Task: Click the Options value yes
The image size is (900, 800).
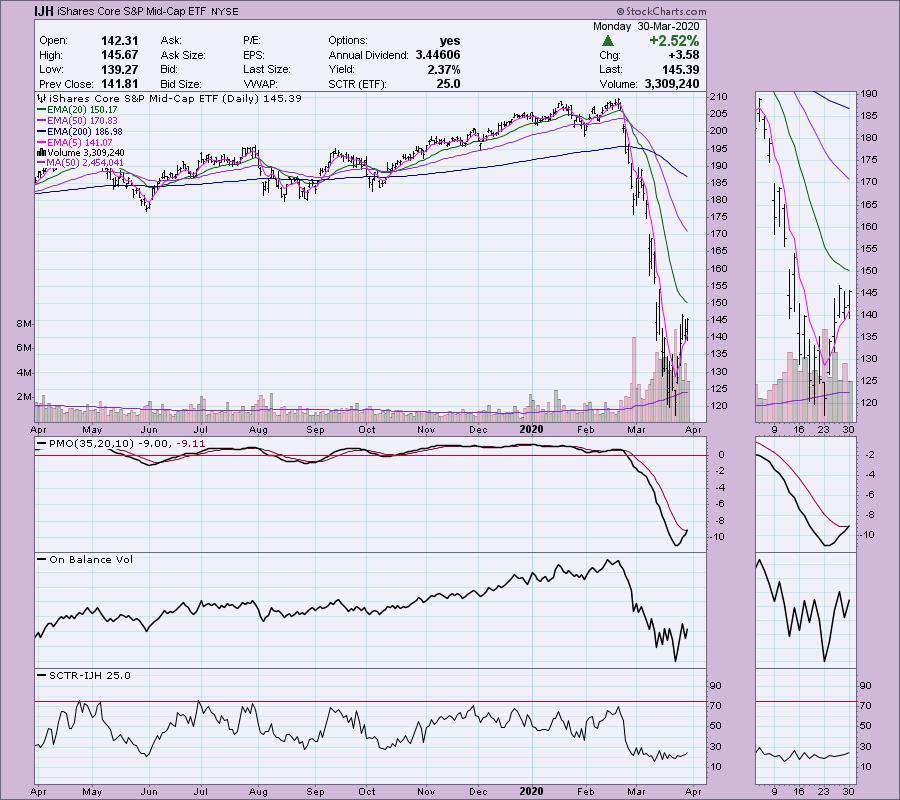Action: pyautogui.click(x=449, y=41)
